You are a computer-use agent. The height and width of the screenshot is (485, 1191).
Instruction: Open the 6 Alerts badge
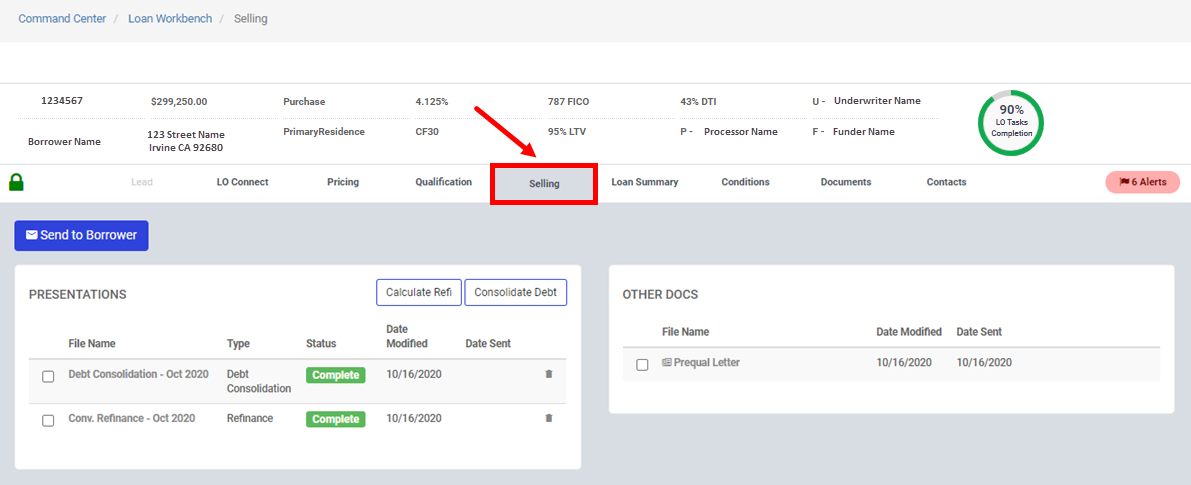click(1142, 182)
